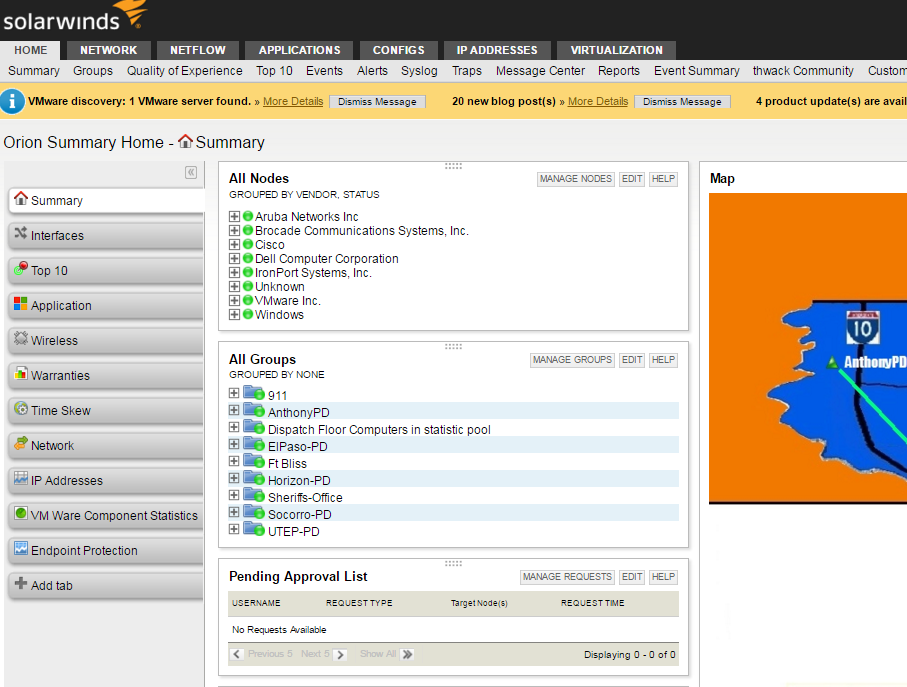Open More Details for VMware discovery

pos(293,101)
